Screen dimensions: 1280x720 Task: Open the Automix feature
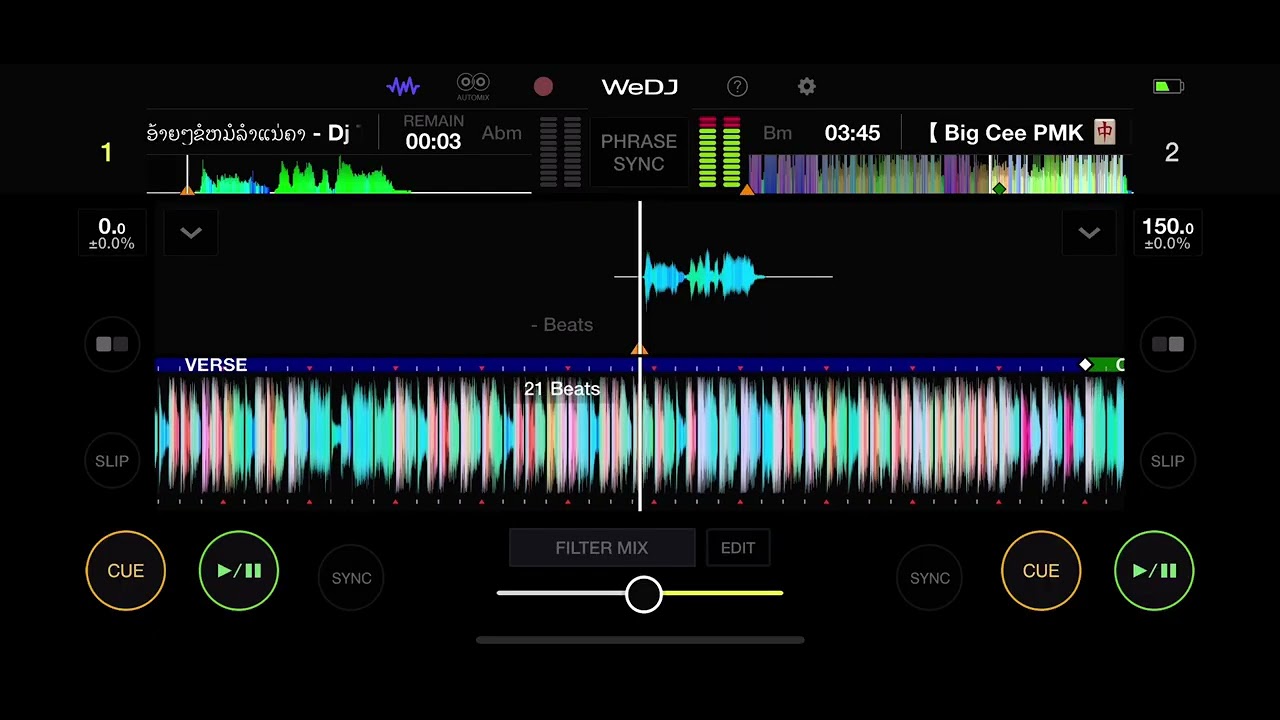(473, 87)
